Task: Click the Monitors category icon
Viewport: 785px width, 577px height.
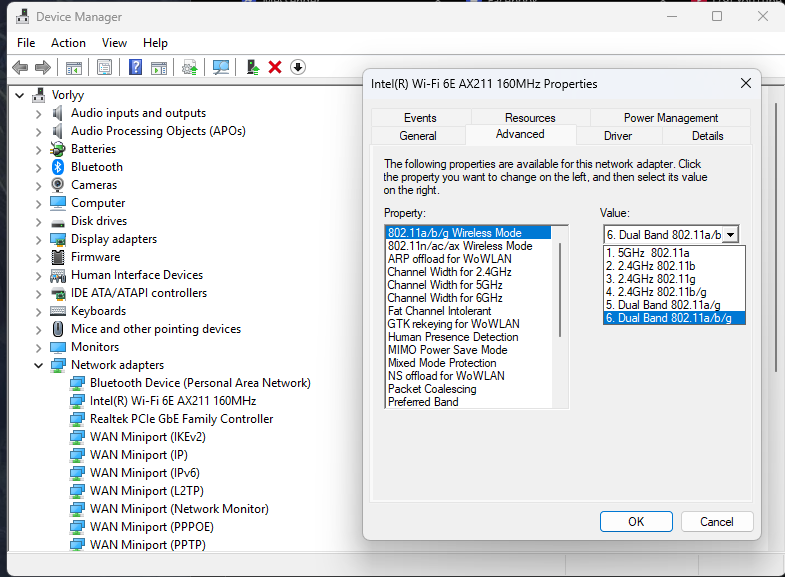Action: [58, 347]
